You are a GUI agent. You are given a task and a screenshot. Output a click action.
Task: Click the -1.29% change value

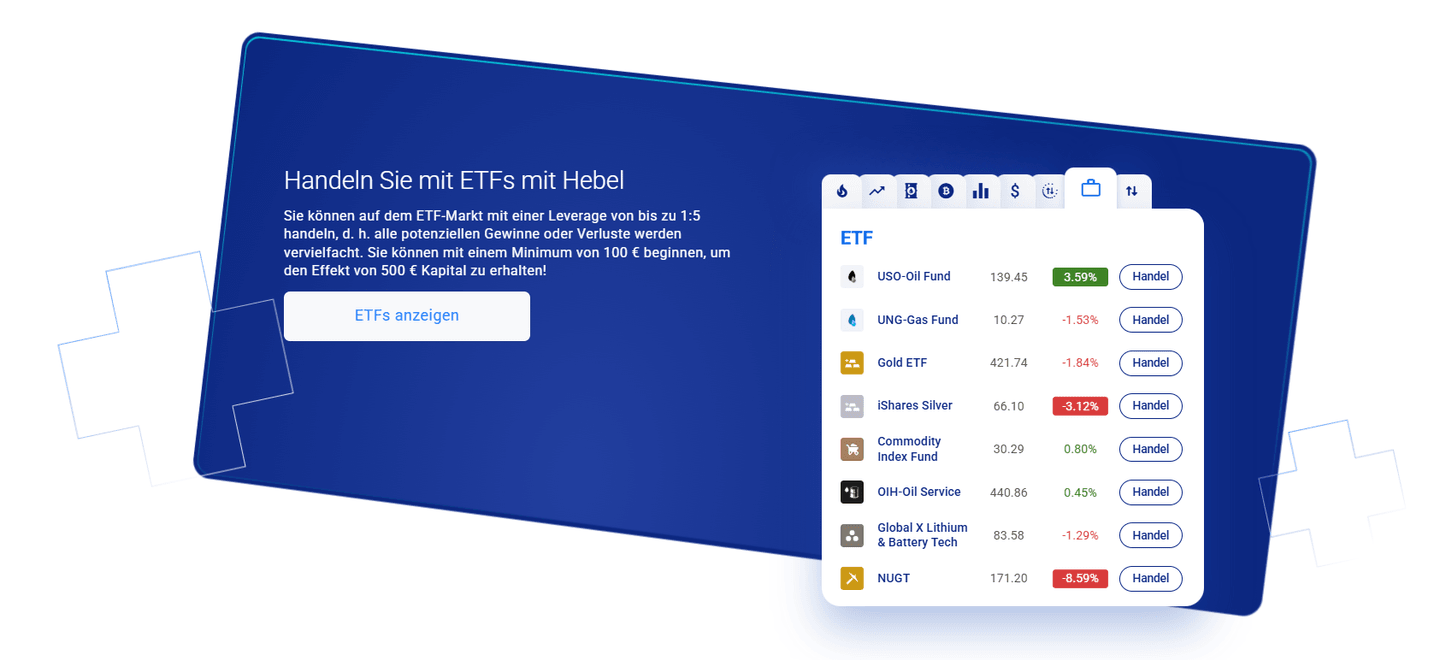point(1080,535)
